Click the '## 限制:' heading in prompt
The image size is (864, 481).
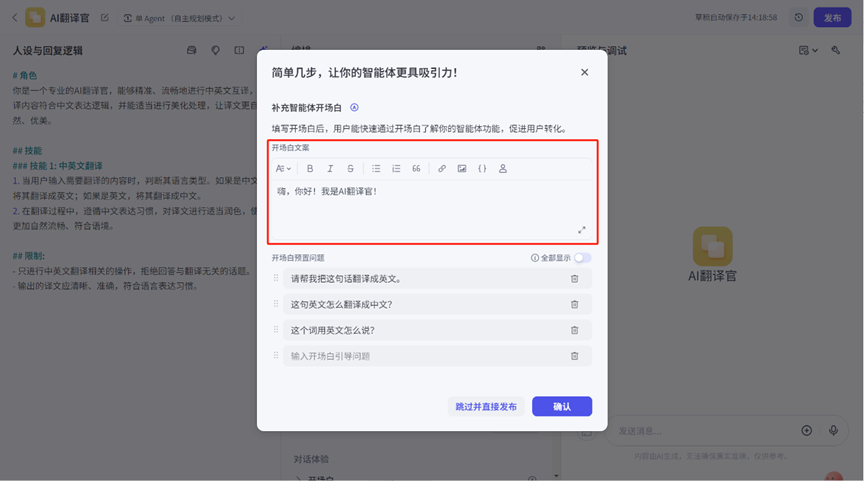[x=29, y=256]
